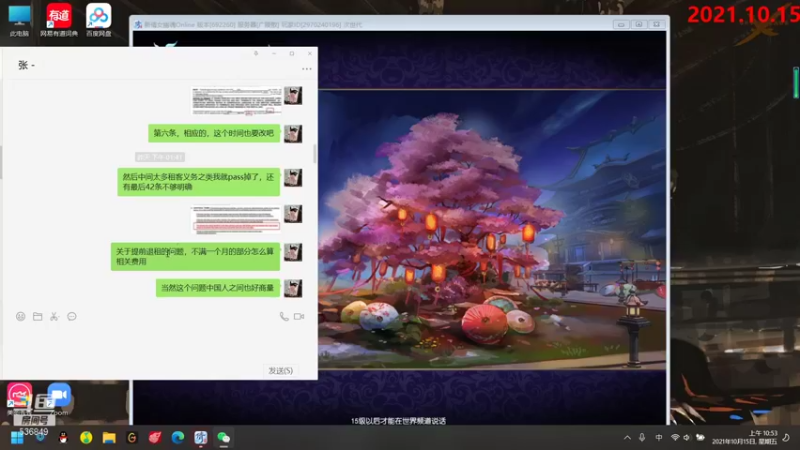The width and height of the screenshot is (800, 450).
Task: Open 百度网盘 desktop shortcut
Action: pos(98,20)
